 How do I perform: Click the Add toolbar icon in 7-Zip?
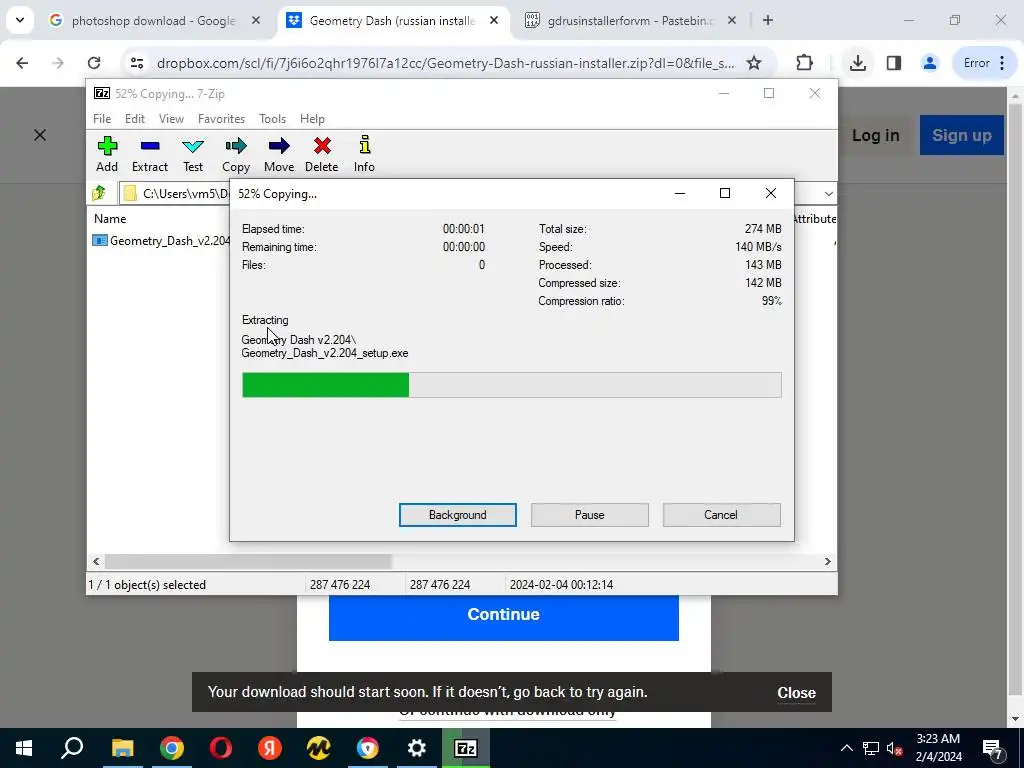pyautogui.click(x=107, y=154)
